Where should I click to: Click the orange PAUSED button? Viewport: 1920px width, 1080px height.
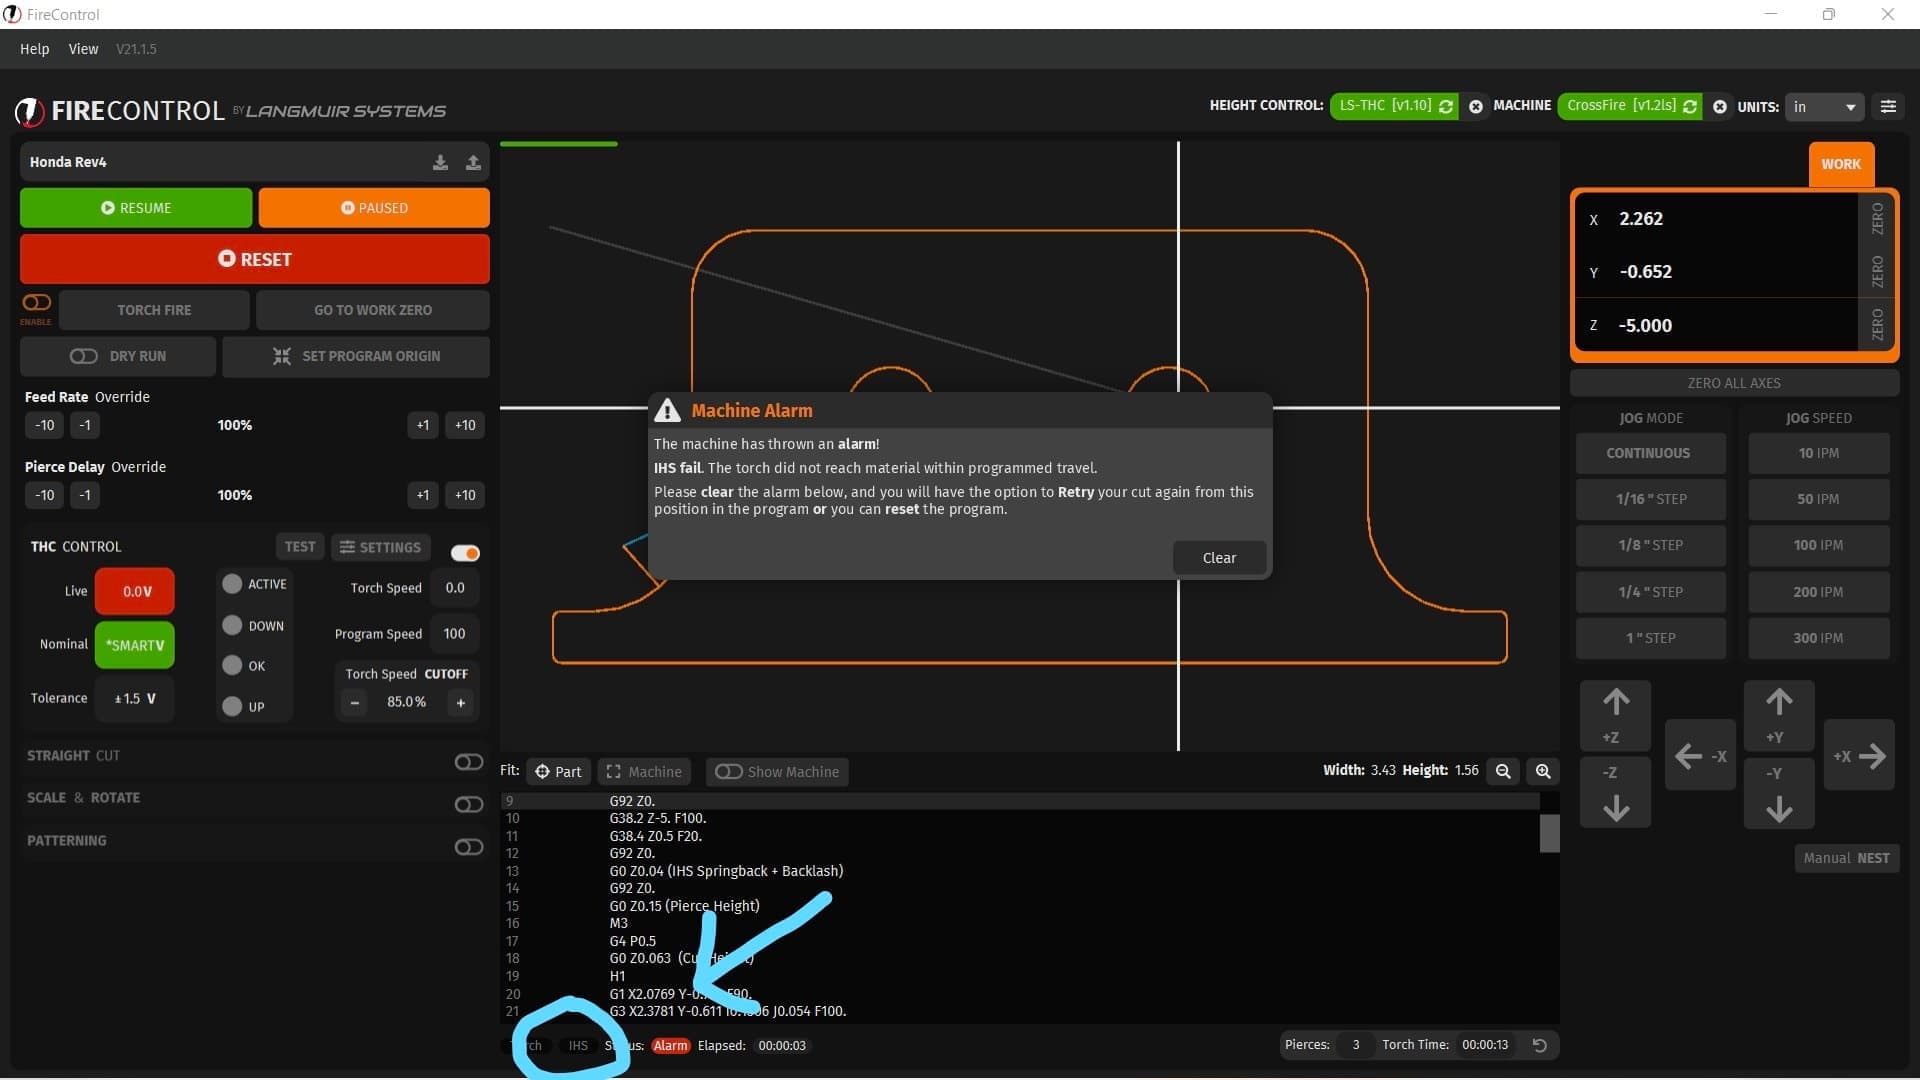pos(374,208)
